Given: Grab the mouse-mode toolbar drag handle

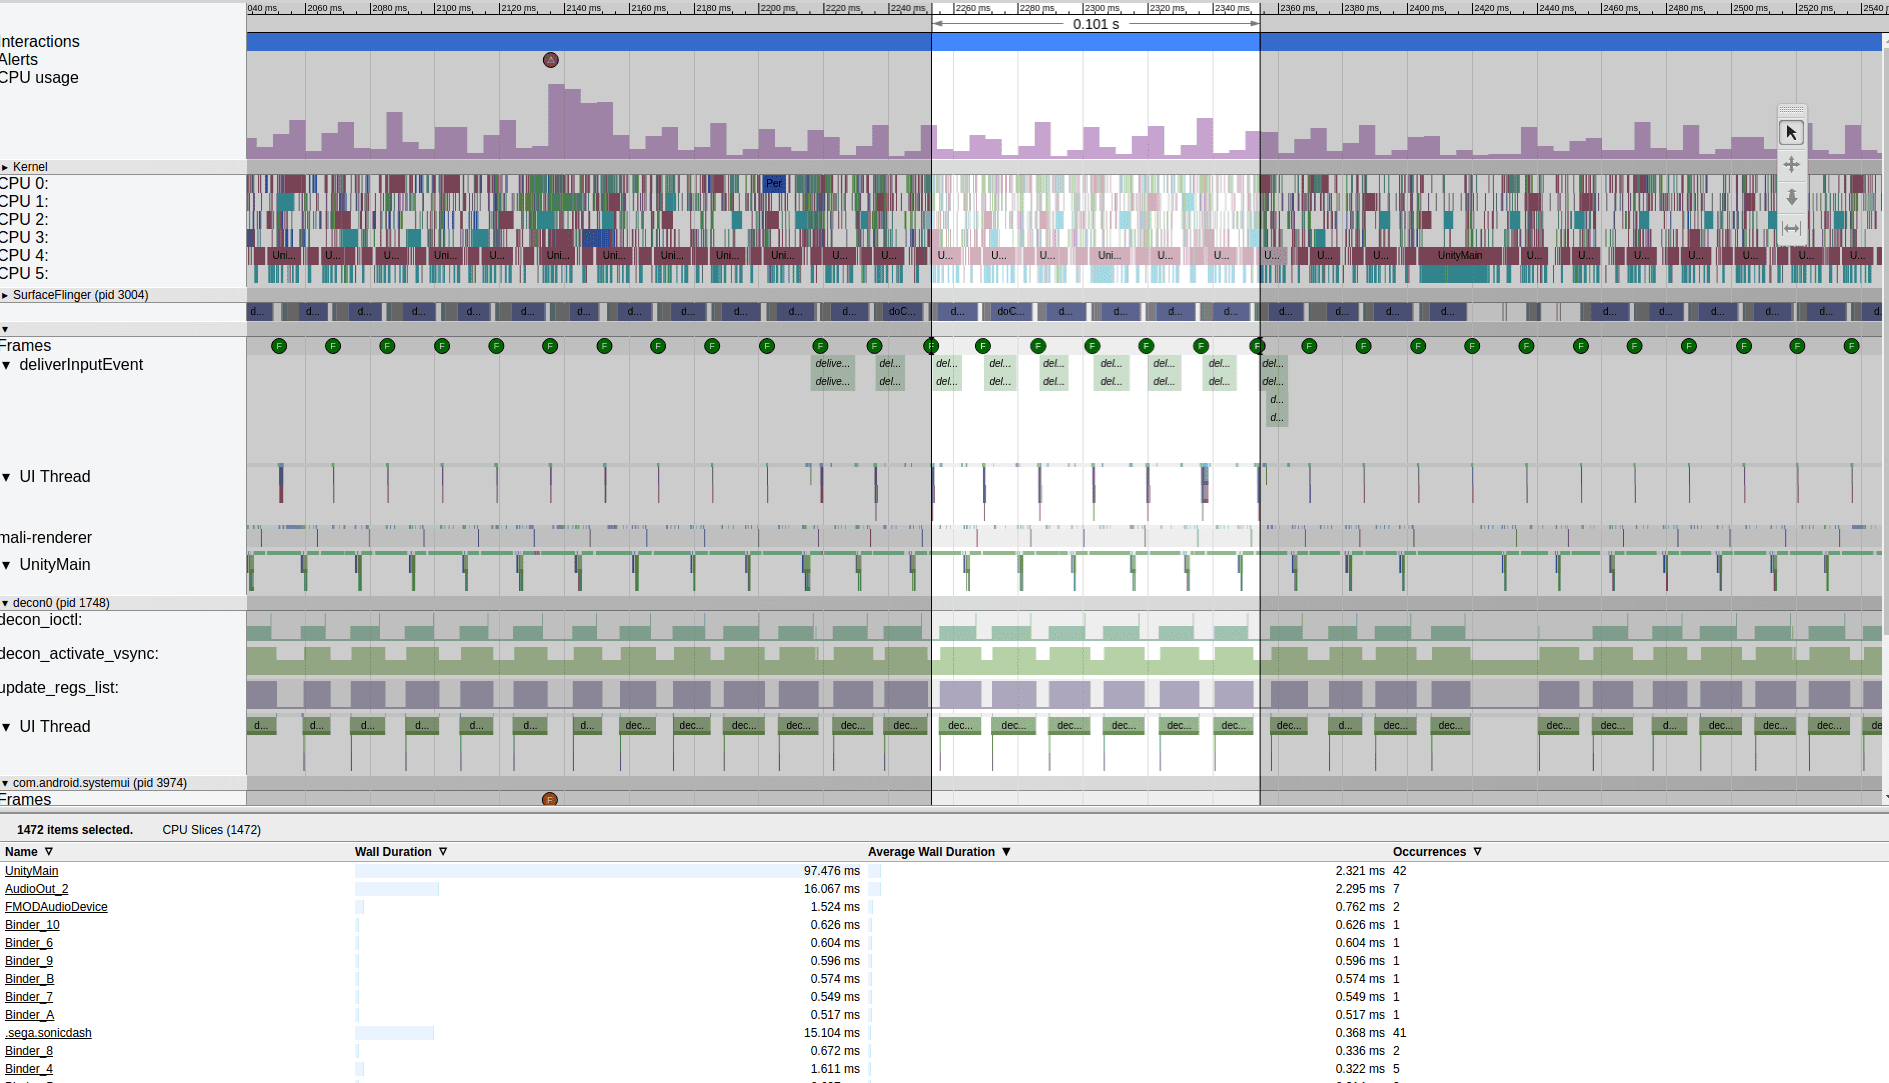Looking at the screenshot, I should tap(1791, 110).
